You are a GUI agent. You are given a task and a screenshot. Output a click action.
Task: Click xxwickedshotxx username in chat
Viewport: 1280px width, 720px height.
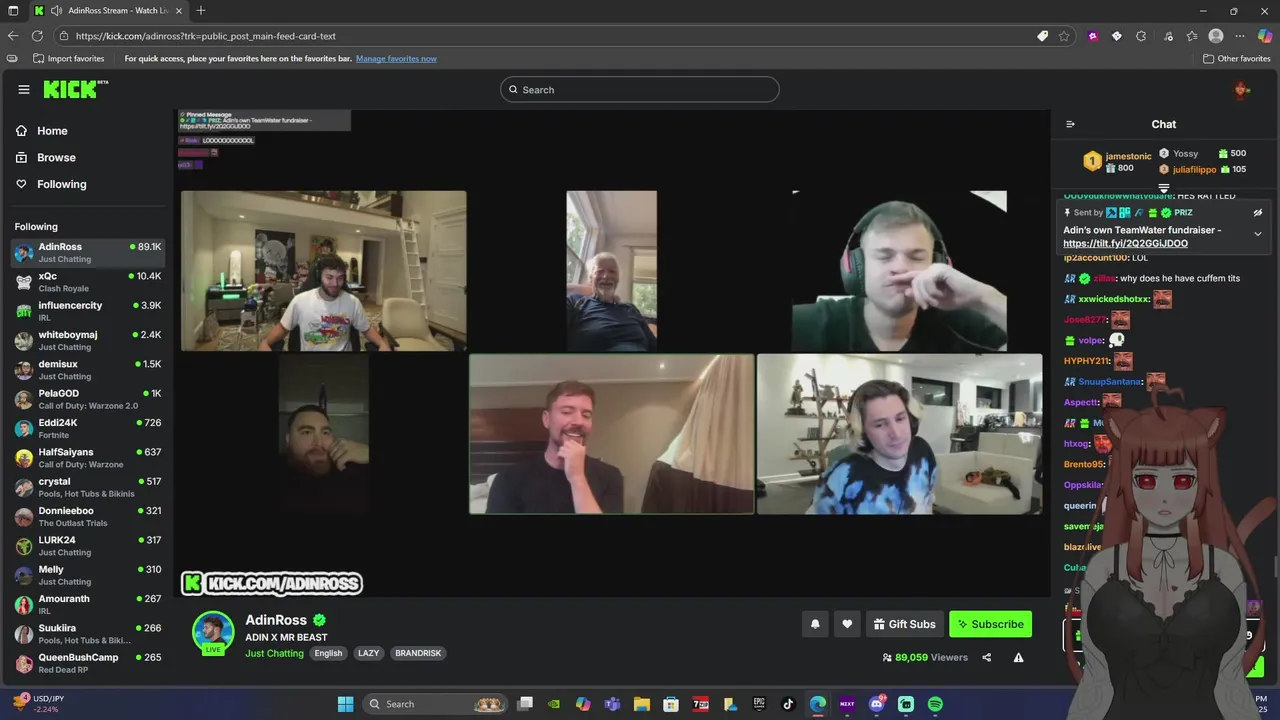[x=1114, y=299]
